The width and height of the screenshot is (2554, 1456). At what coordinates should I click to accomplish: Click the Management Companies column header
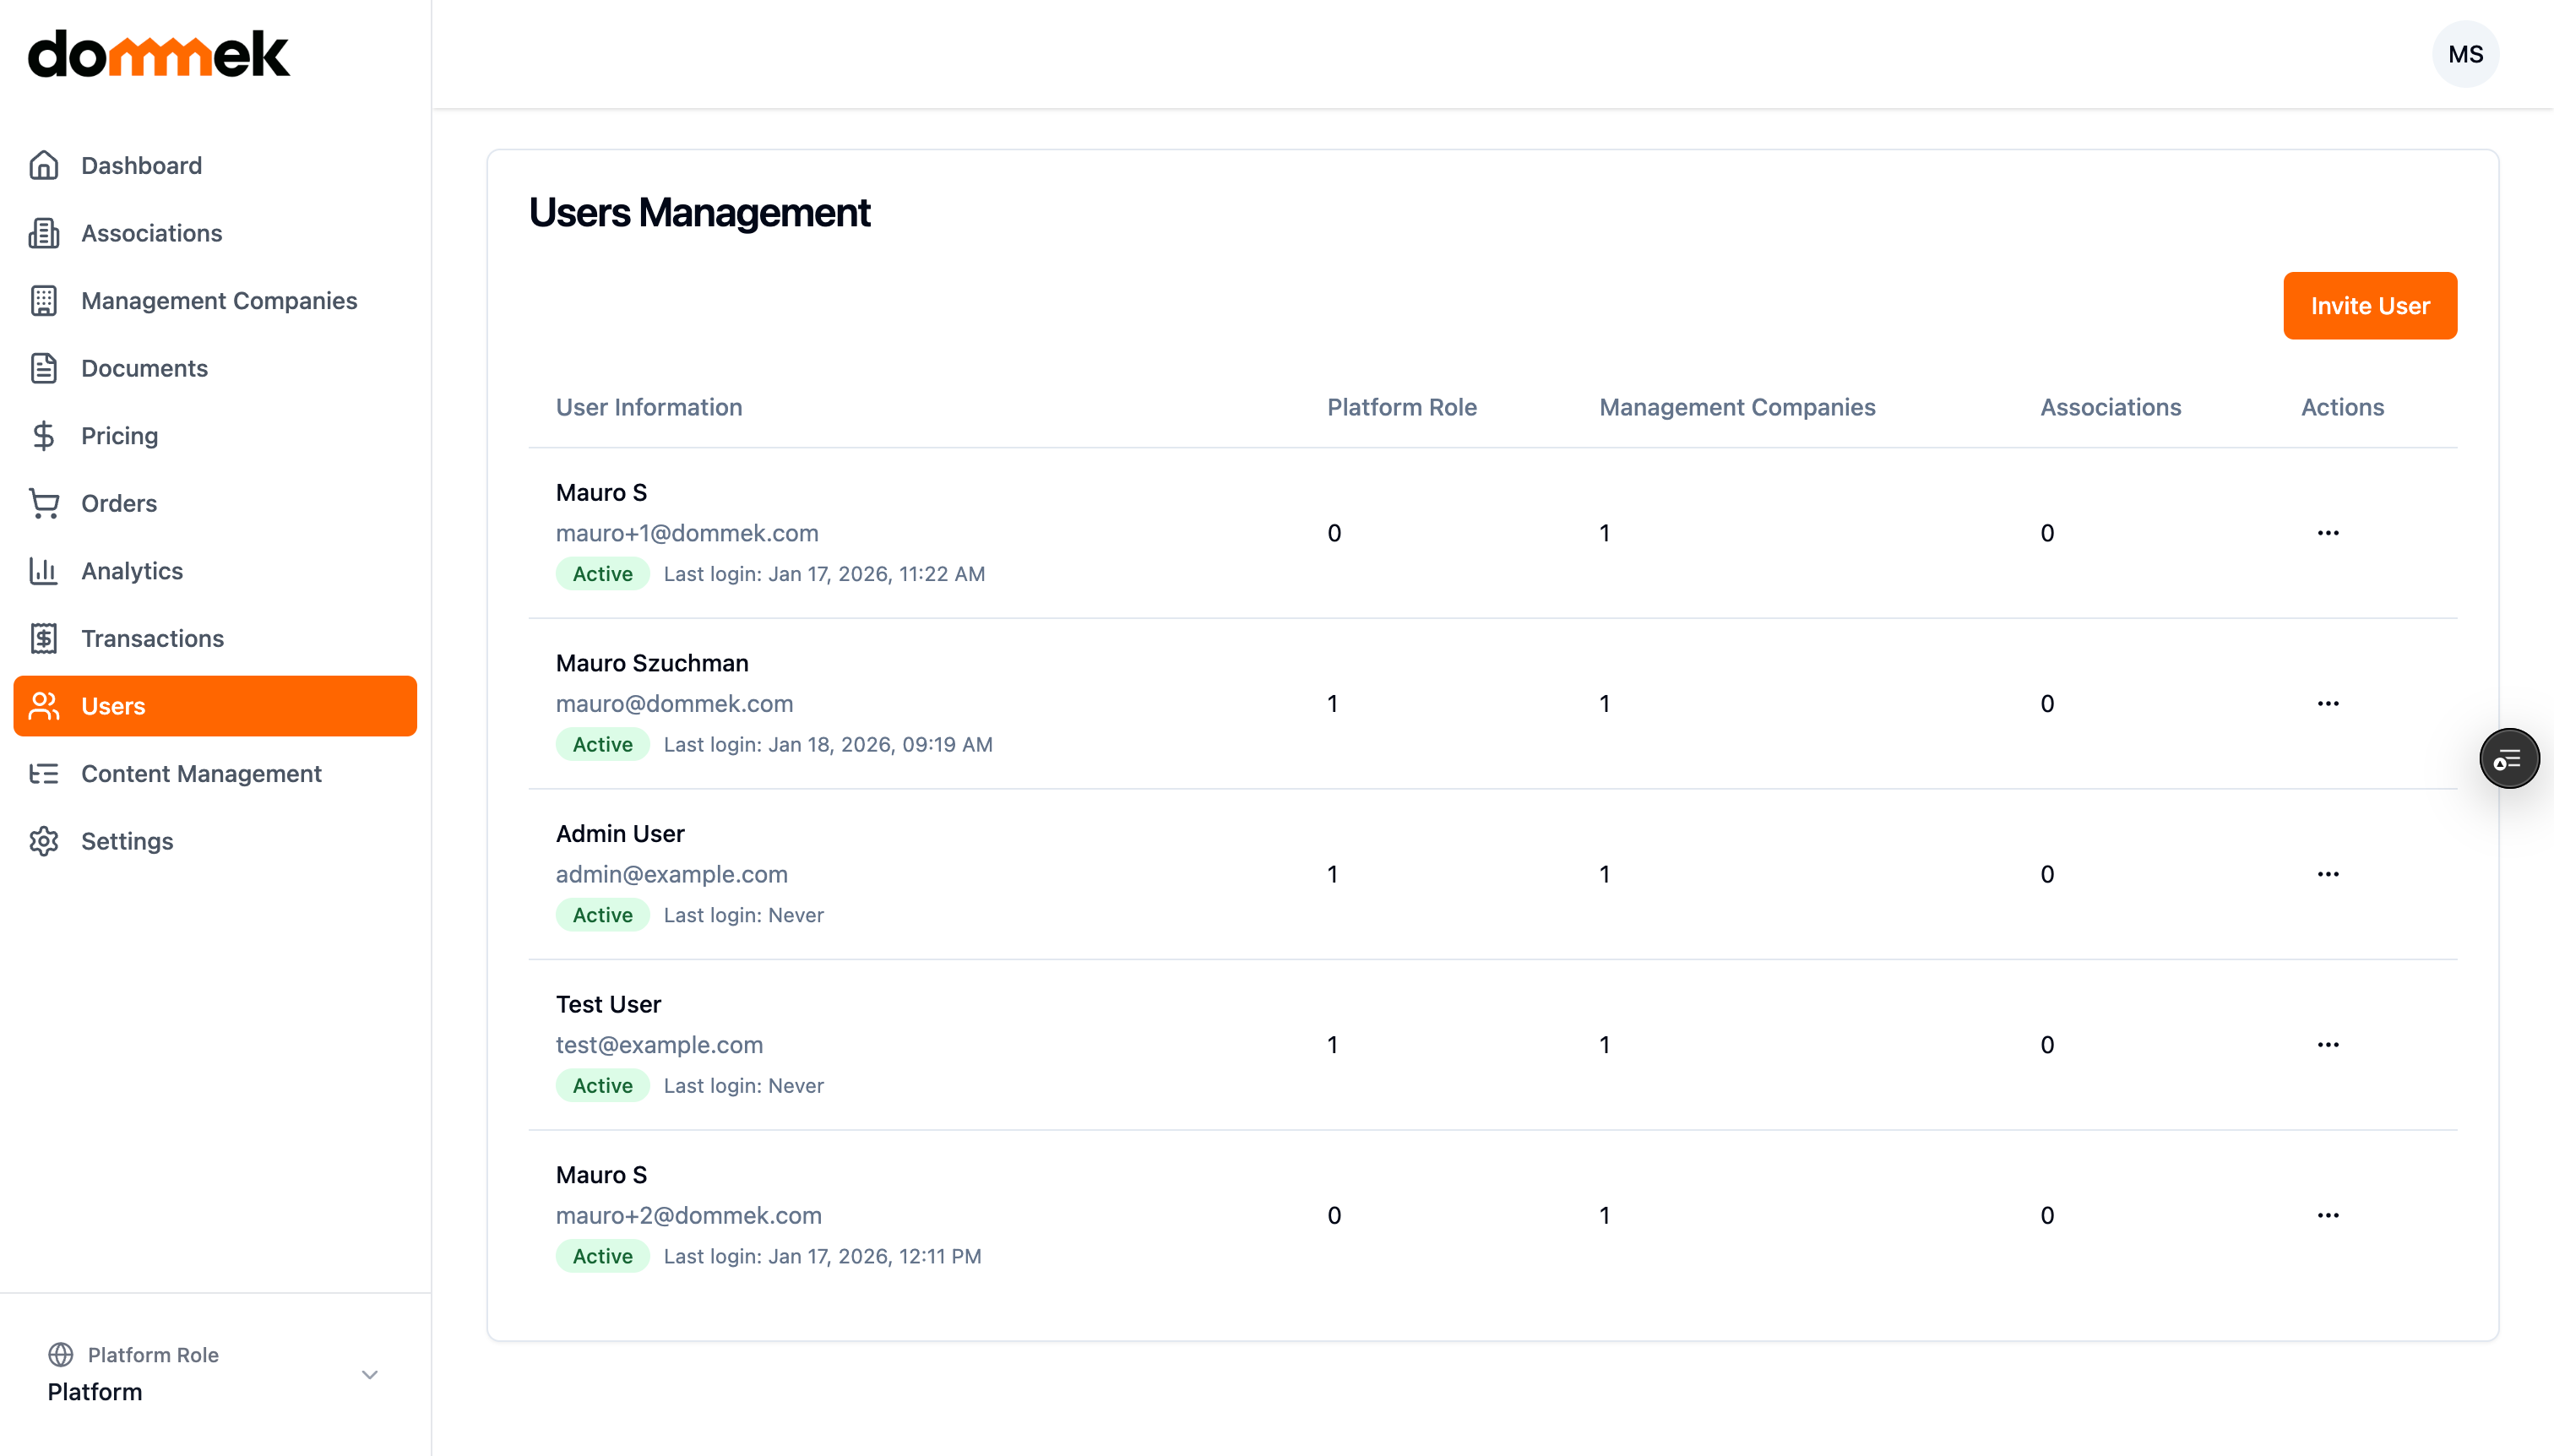1737,407
